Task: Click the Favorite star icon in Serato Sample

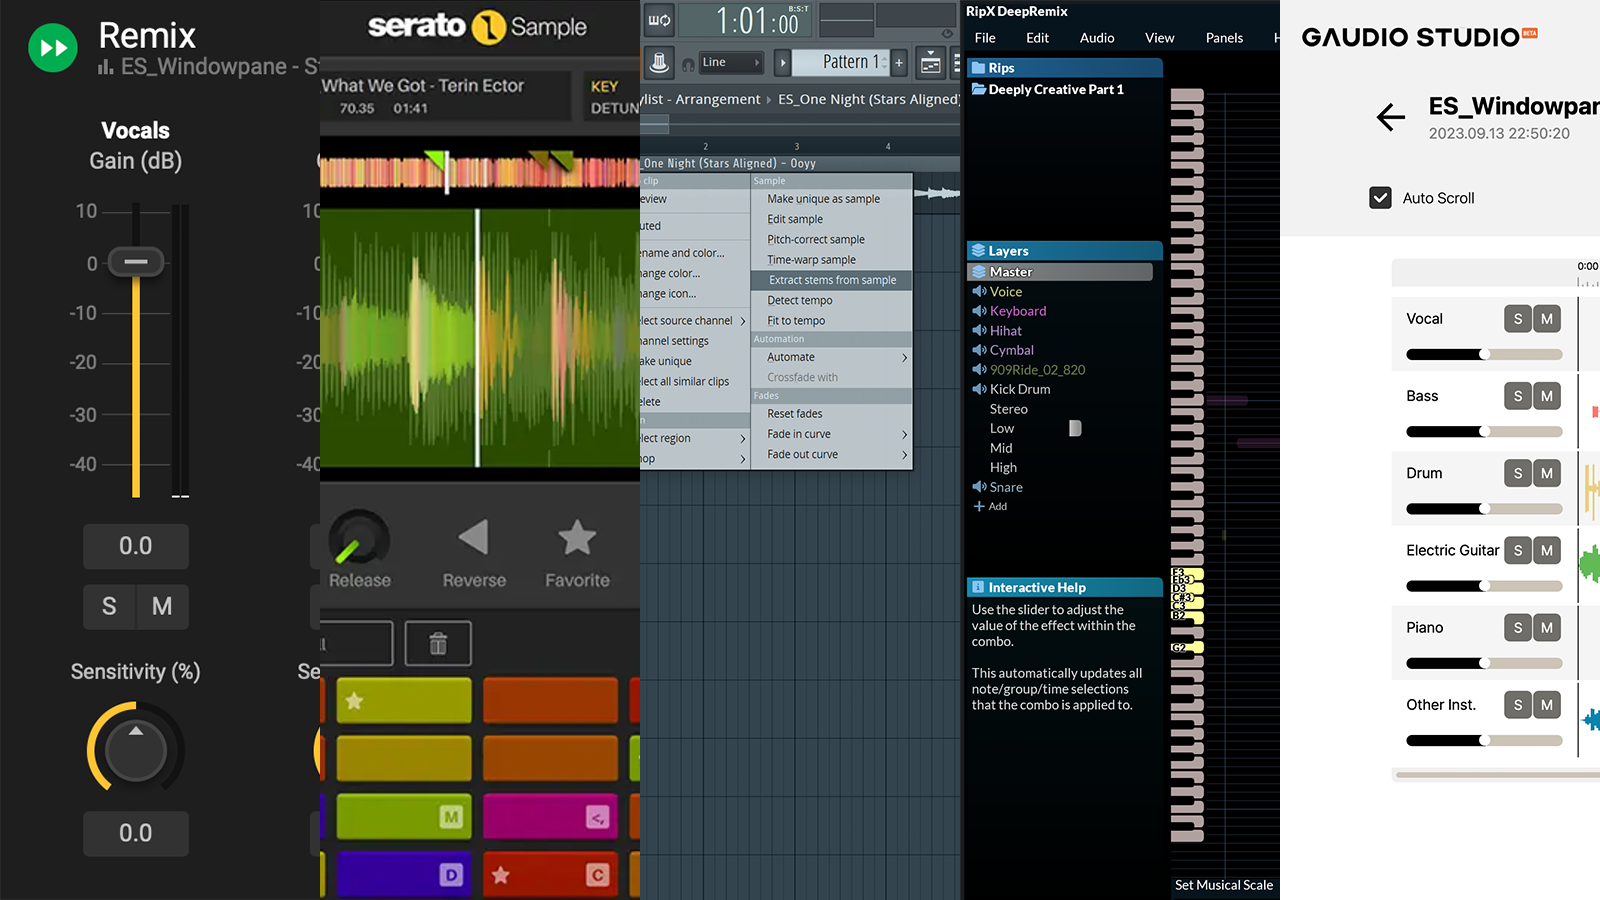Action: pyautogui.click(x=576, y=537)
